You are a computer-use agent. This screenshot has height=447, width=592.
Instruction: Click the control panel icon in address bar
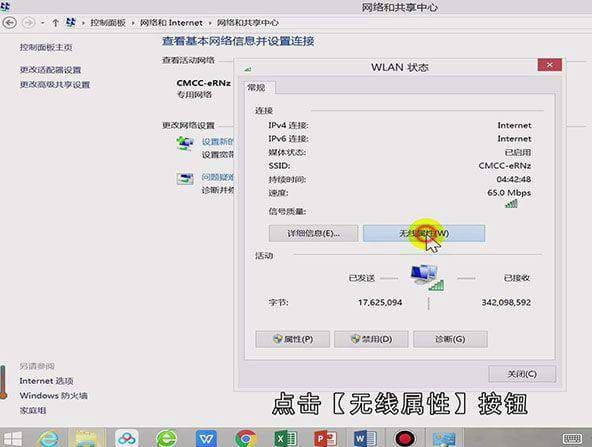tap(71, 23)
